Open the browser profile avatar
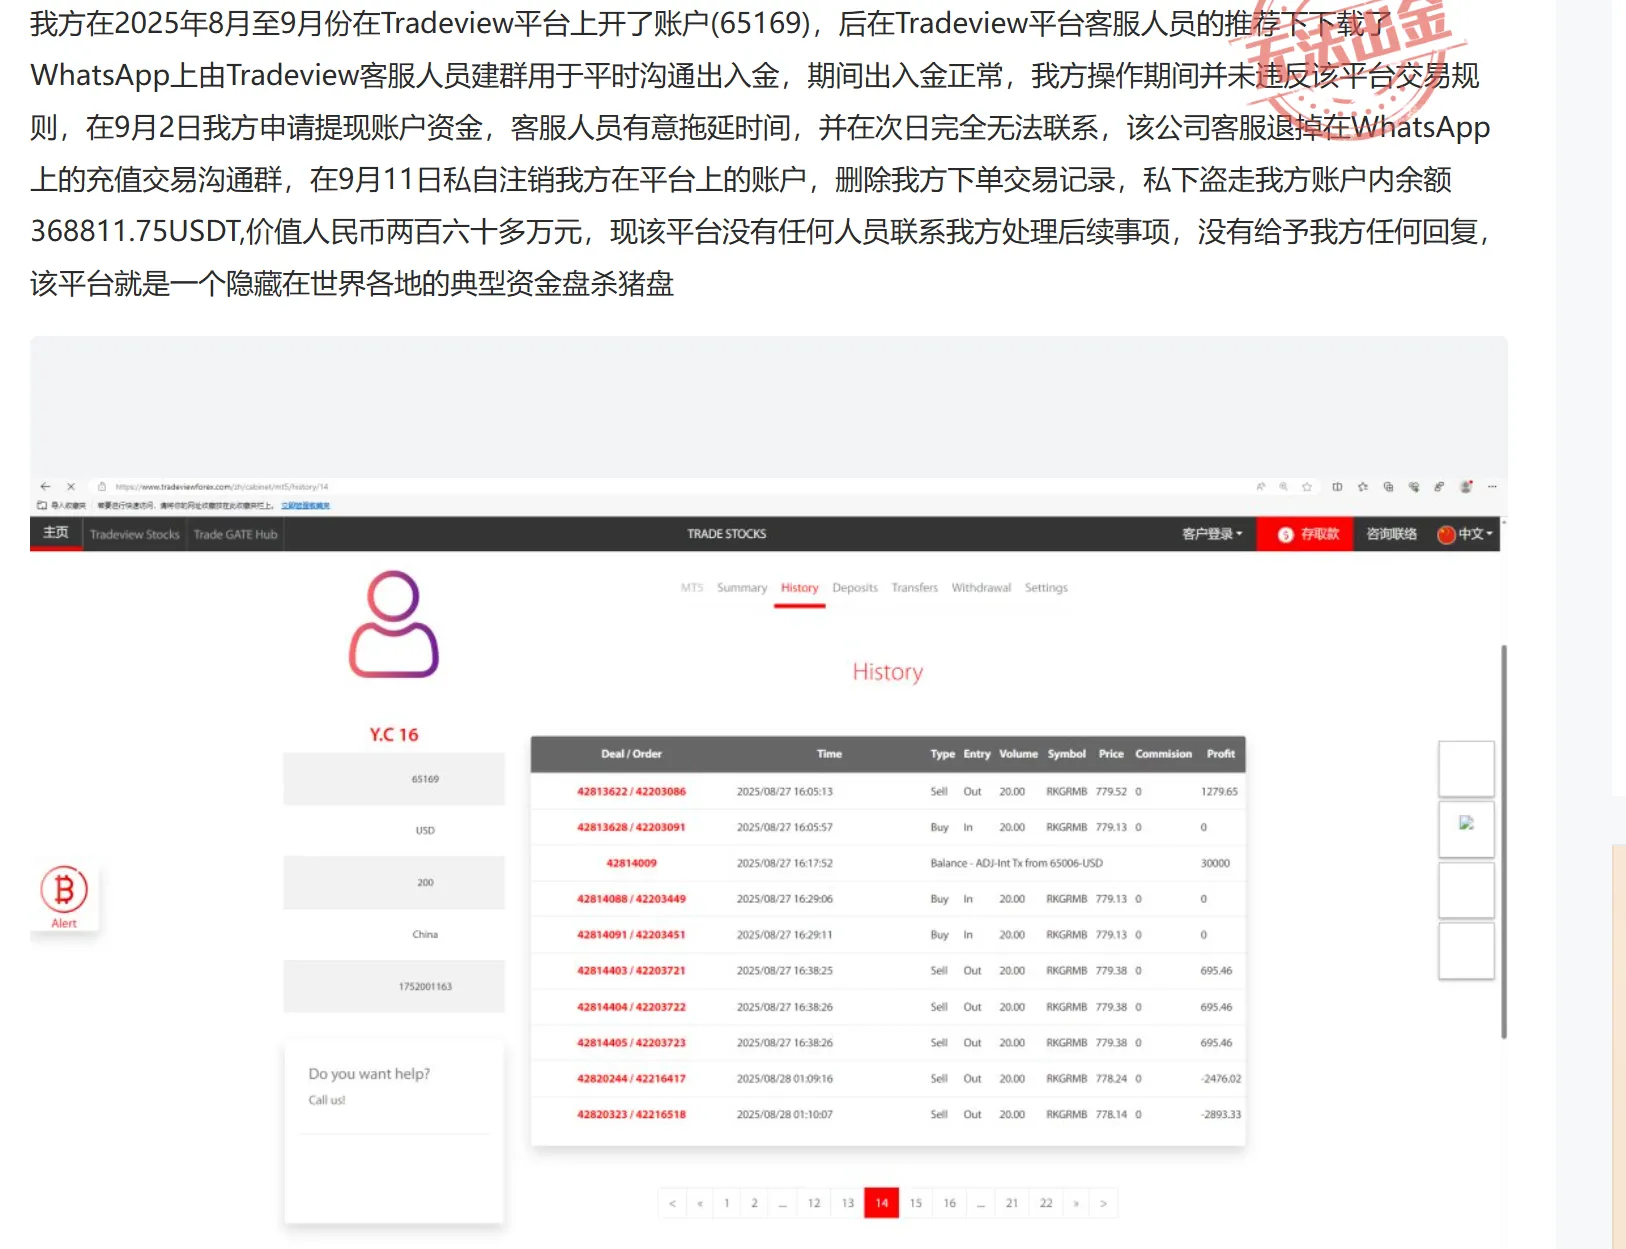 (1466, 487)
